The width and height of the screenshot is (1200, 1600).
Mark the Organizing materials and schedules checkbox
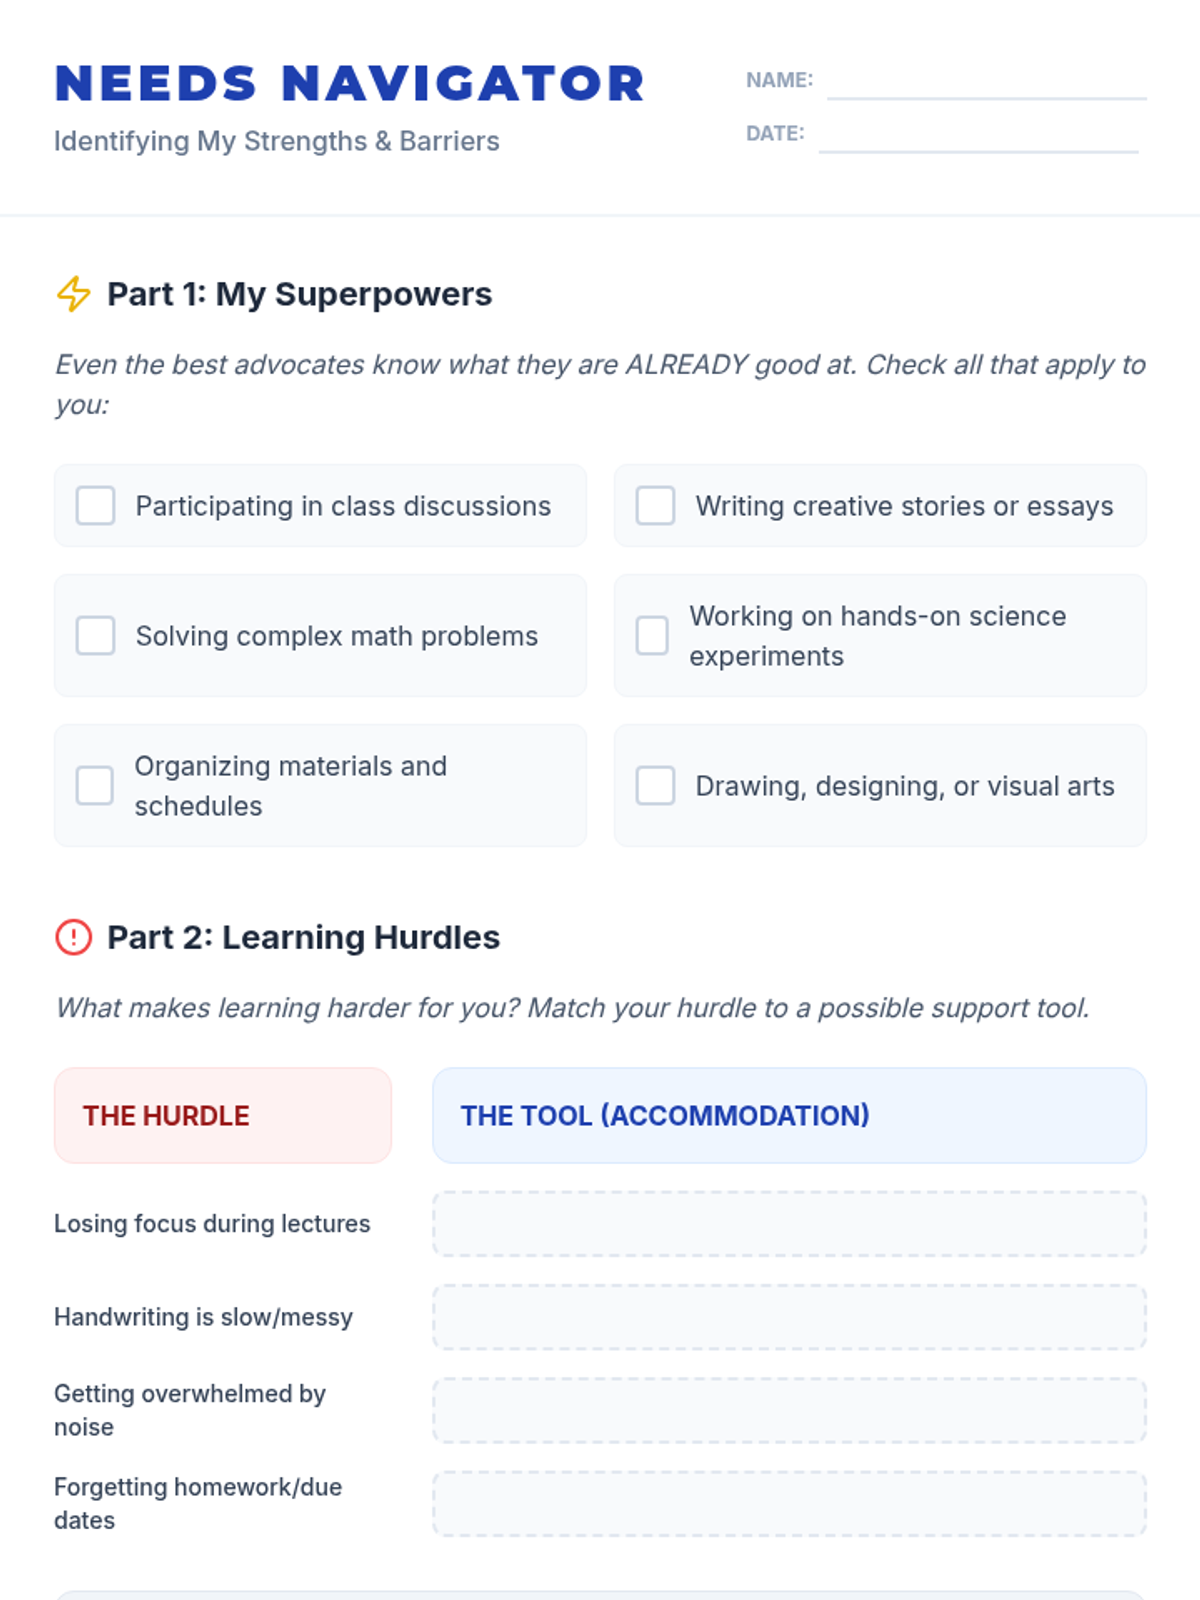95,786
